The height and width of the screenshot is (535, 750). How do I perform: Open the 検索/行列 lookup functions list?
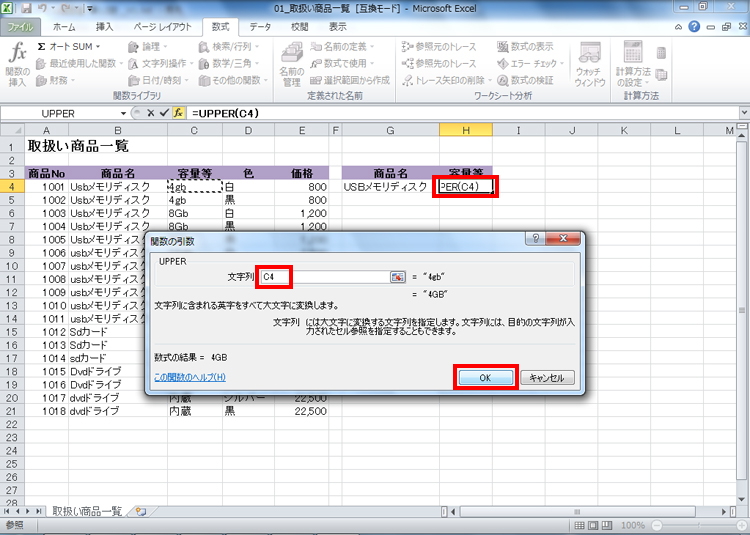(229, 47)
